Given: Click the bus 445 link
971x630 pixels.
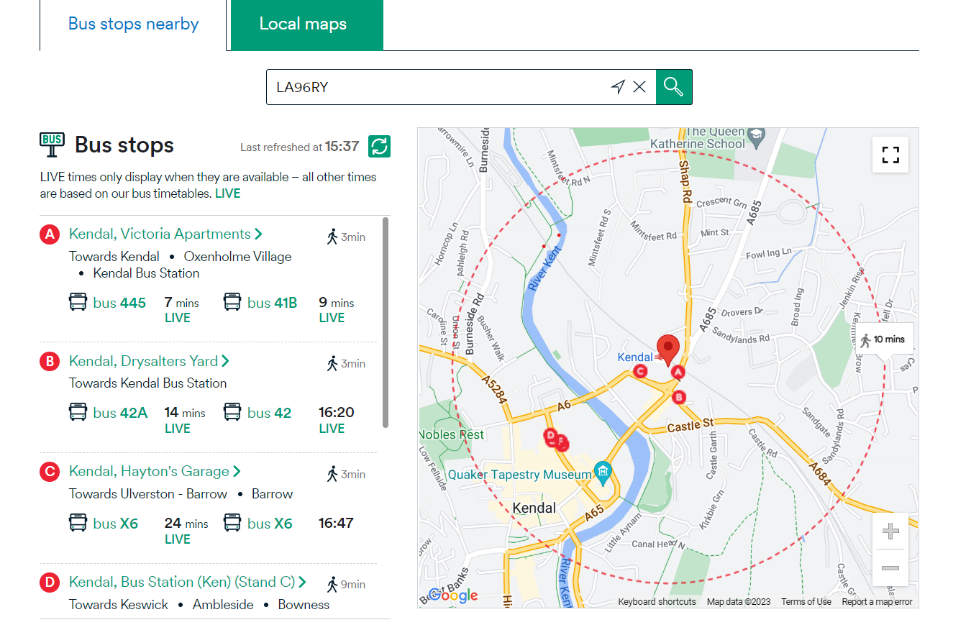Looking at the screenshot, I should coord(119,303).
